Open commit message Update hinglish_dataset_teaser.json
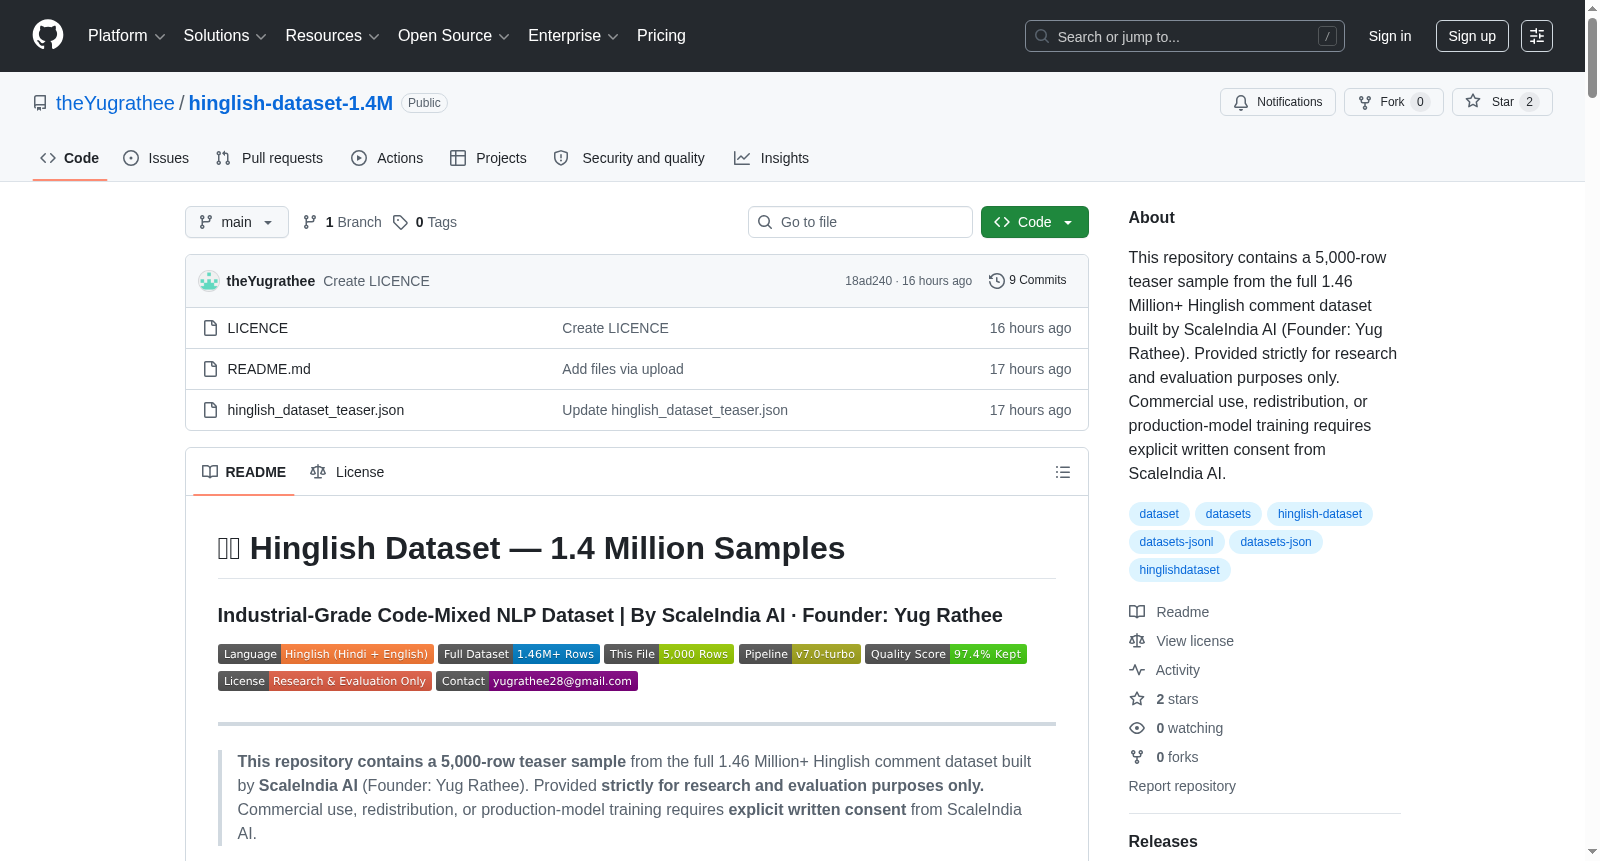 point(675,410)
